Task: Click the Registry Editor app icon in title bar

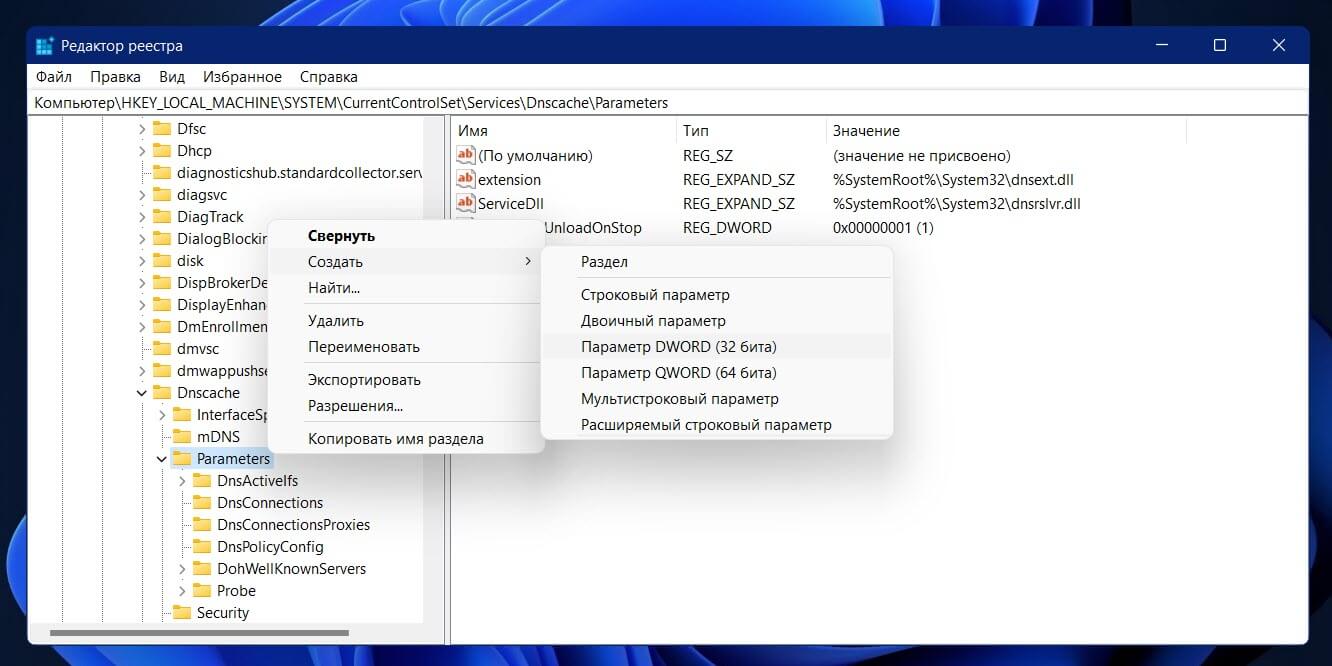Action: coord(45,46)
